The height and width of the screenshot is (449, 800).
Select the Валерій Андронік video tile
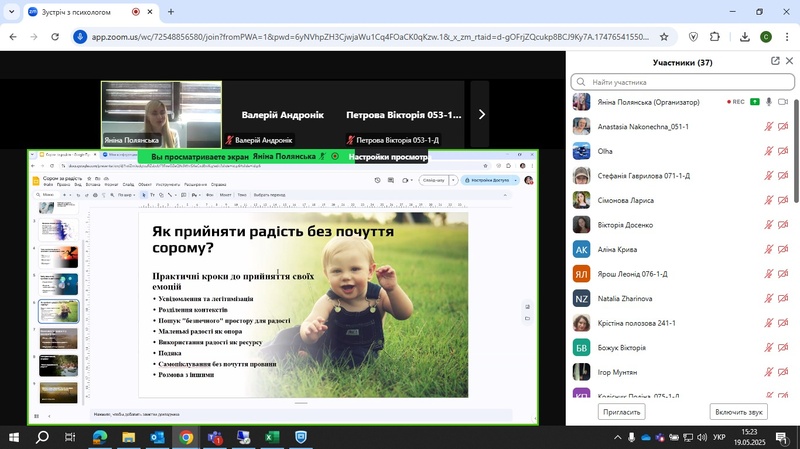tap(283, 114)
